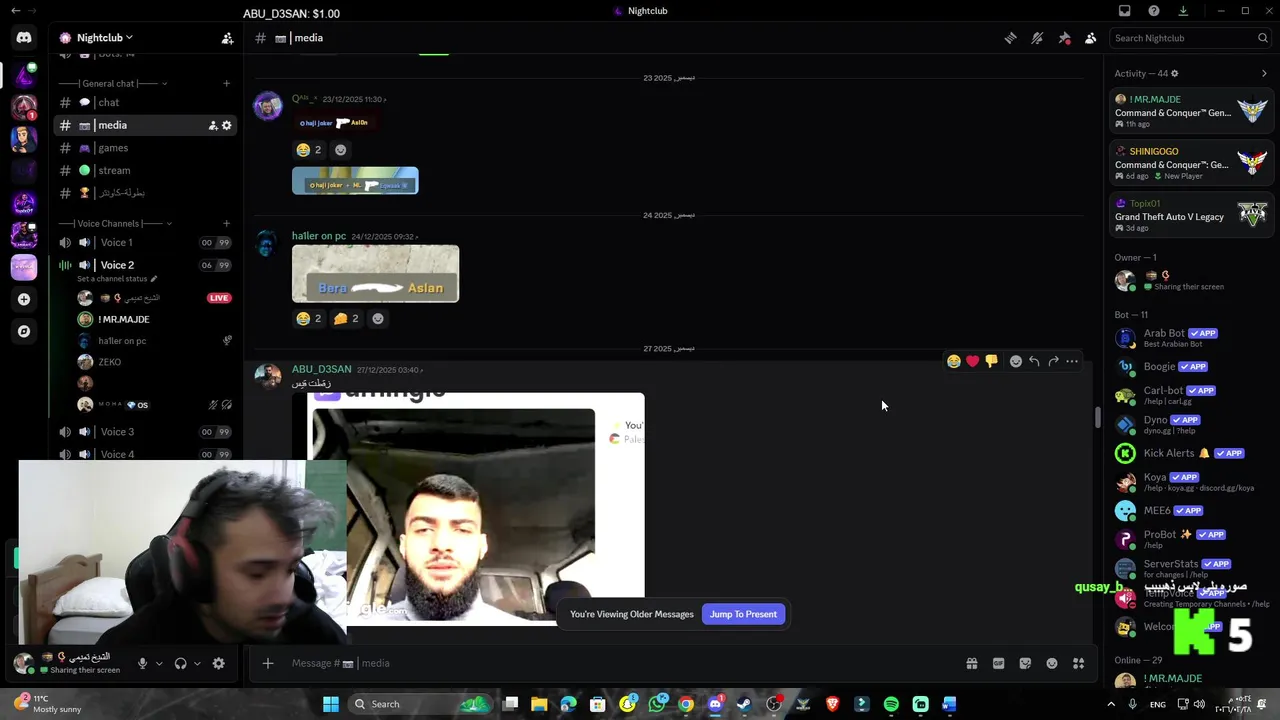This screenshot has height=720, width=1280.
Task: Open gift icon in message bar
Action: [971, 663]
